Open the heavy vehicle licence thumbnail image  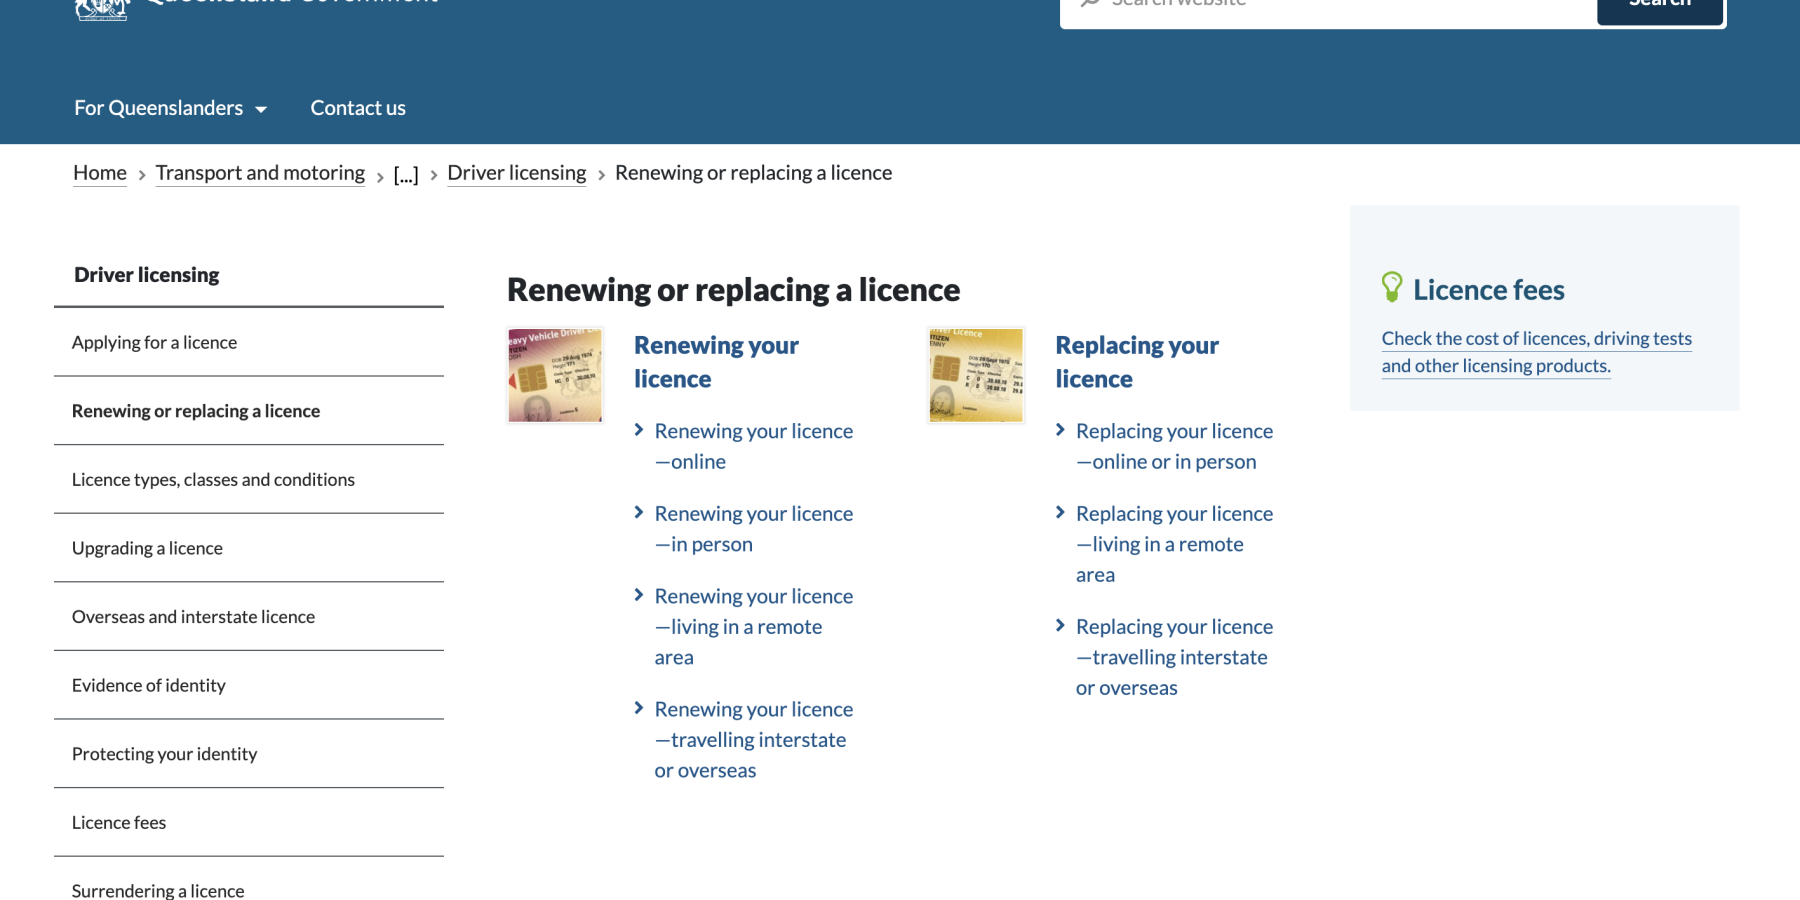coord(555,375)
